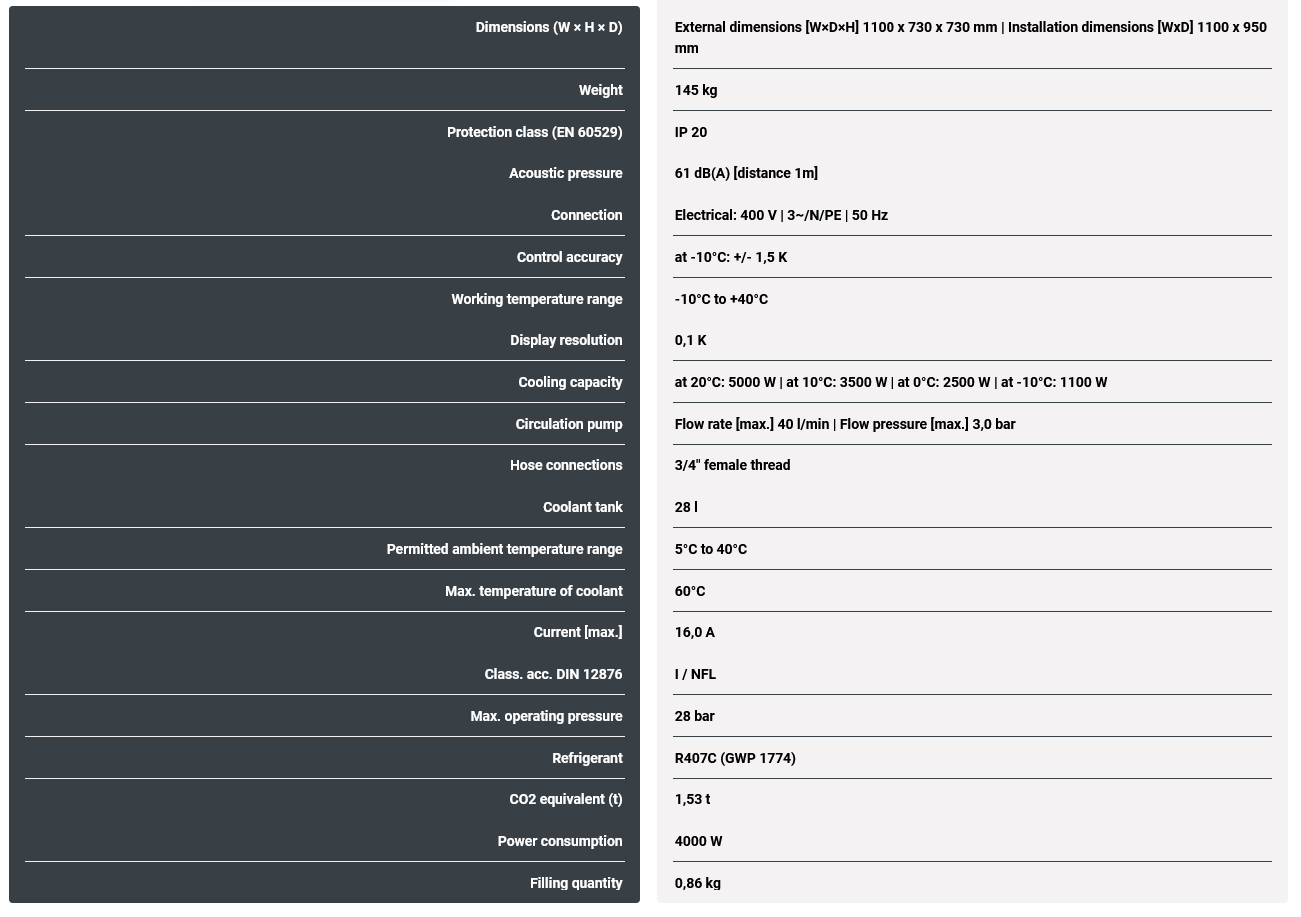Click the Class. acc. DIN 12876 label
Screen dimensions: 1301x917
[x=553, y=674]
